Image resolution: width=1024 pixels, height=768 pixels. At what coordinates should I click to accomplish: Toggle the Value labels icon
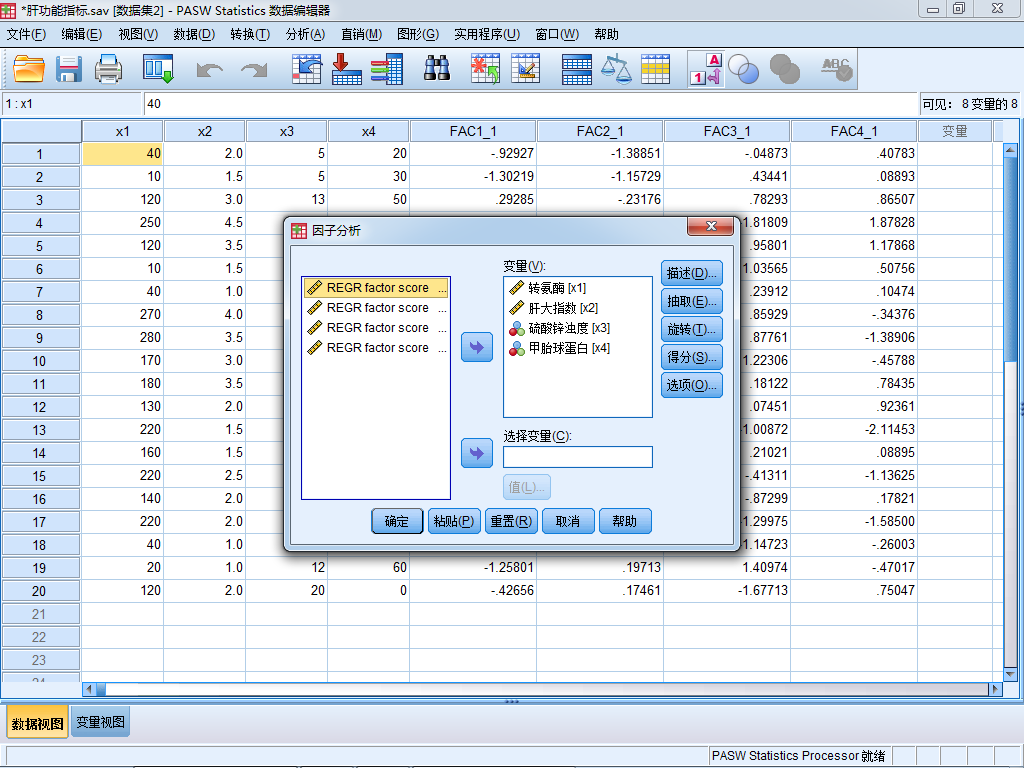pos(706,69)
